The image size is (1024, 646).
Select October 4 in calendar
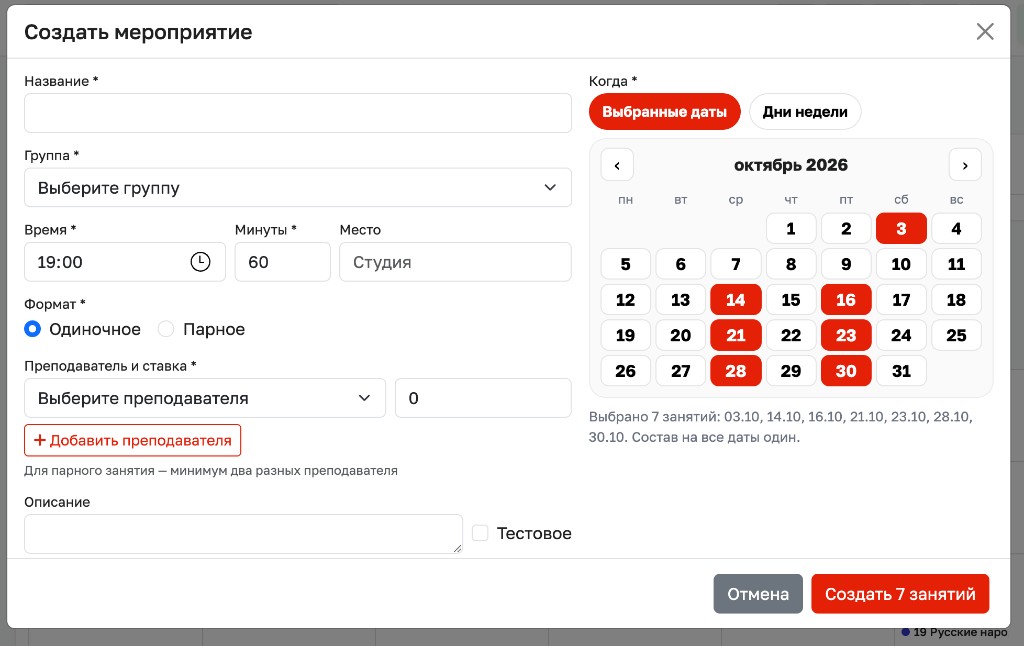(x=957, y=229)
